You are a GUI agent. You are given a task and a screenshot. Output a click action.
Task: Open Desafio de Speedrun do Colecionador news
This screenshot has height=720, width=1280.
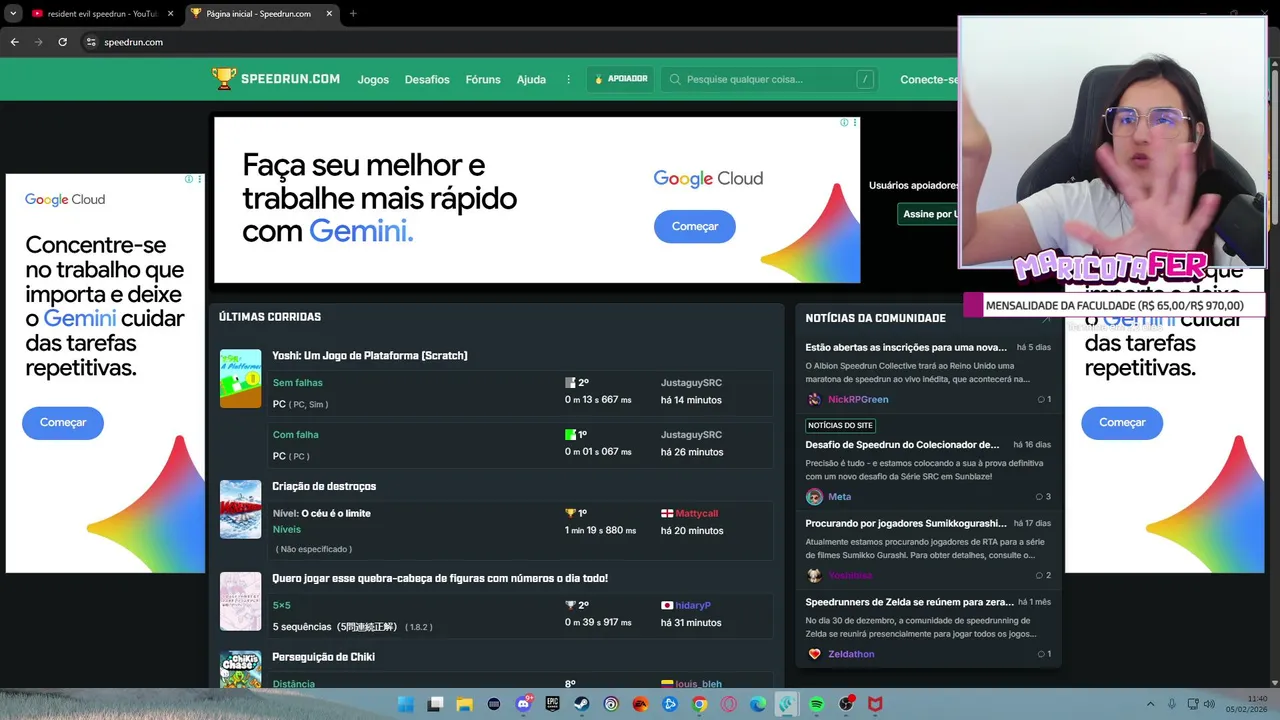[902, 445]
